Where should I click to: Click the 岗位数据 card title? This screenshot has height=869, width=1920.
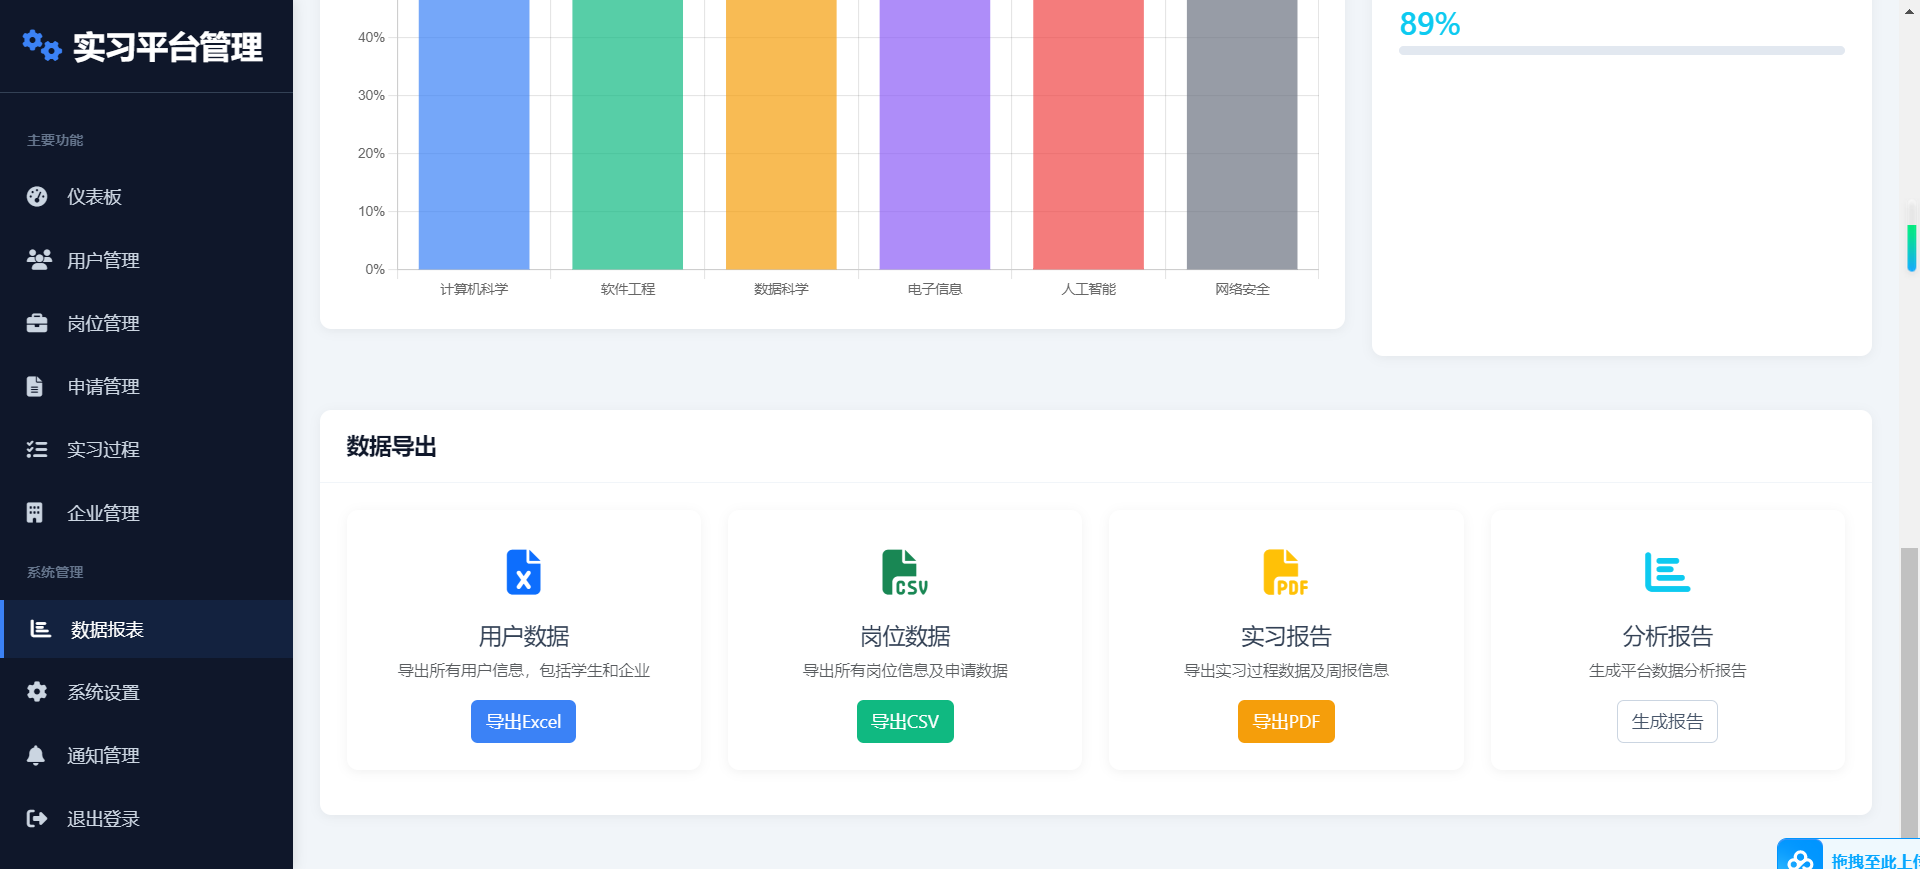click(x=905, y=636)
